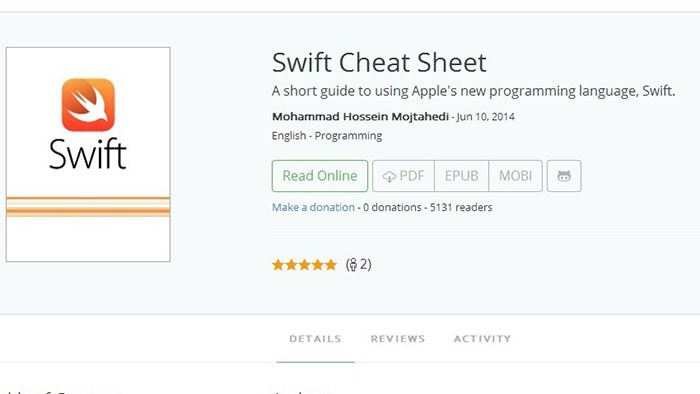Download the book as MOBI
The width and height of the screenshot is (700, 394).
click(515, 176)
